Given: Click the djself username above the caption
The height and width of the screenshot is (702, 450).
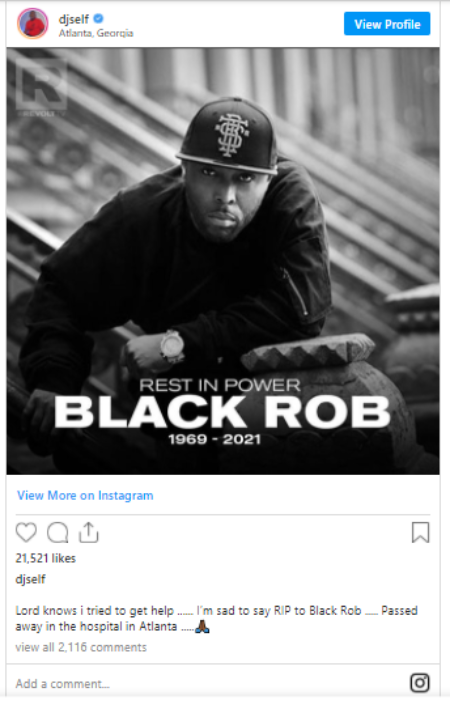Looking at the screenshot, I should [x=30, y=579].
